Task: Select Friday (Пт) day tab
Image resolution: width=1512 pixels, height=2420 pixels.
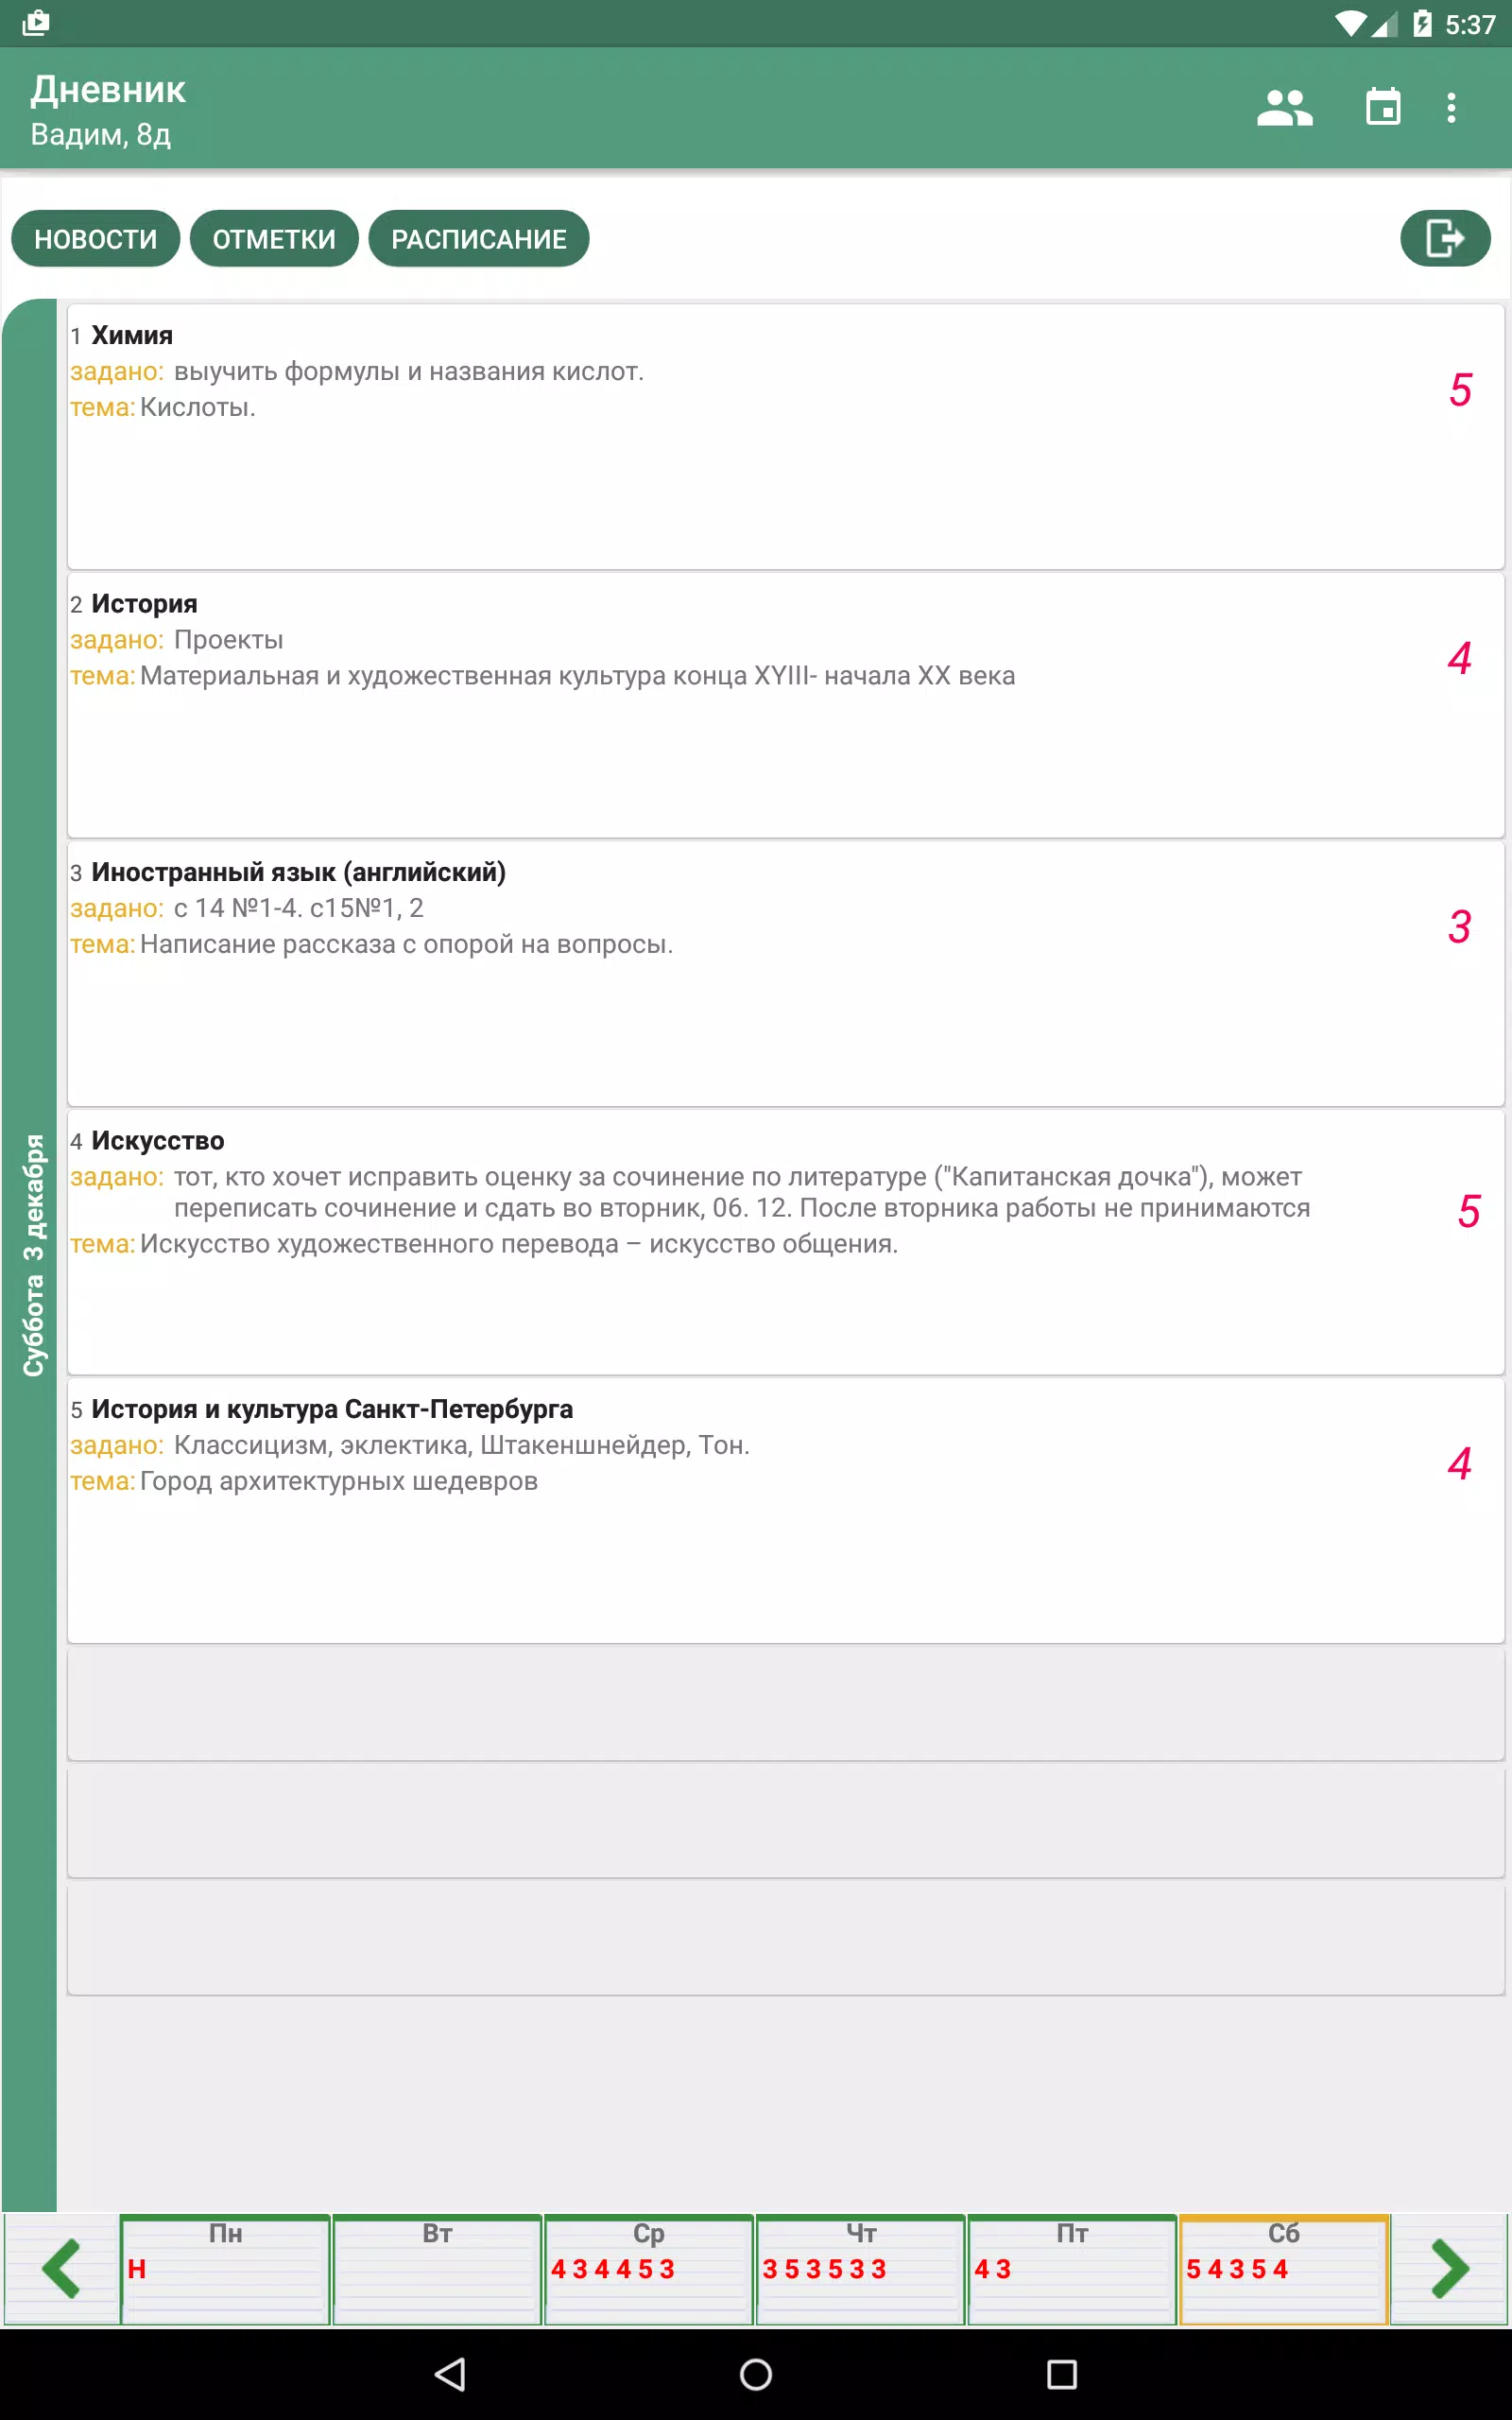Action: coord(1072,2269)
